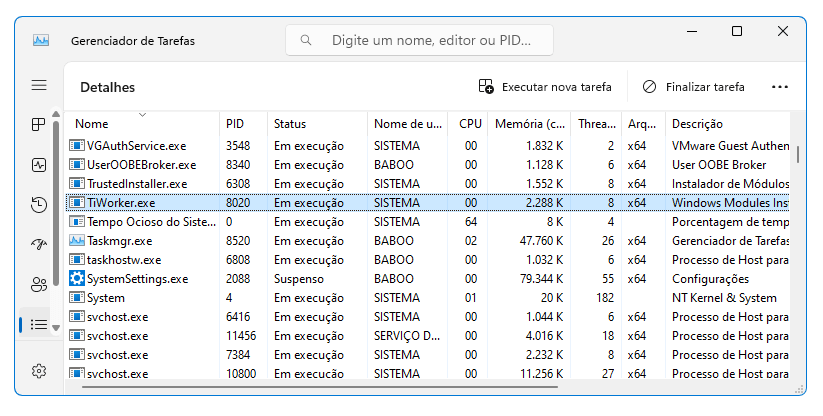Open the App history icon in sidebar
Screen dimensions: 823x416
[x=39, y=205]
